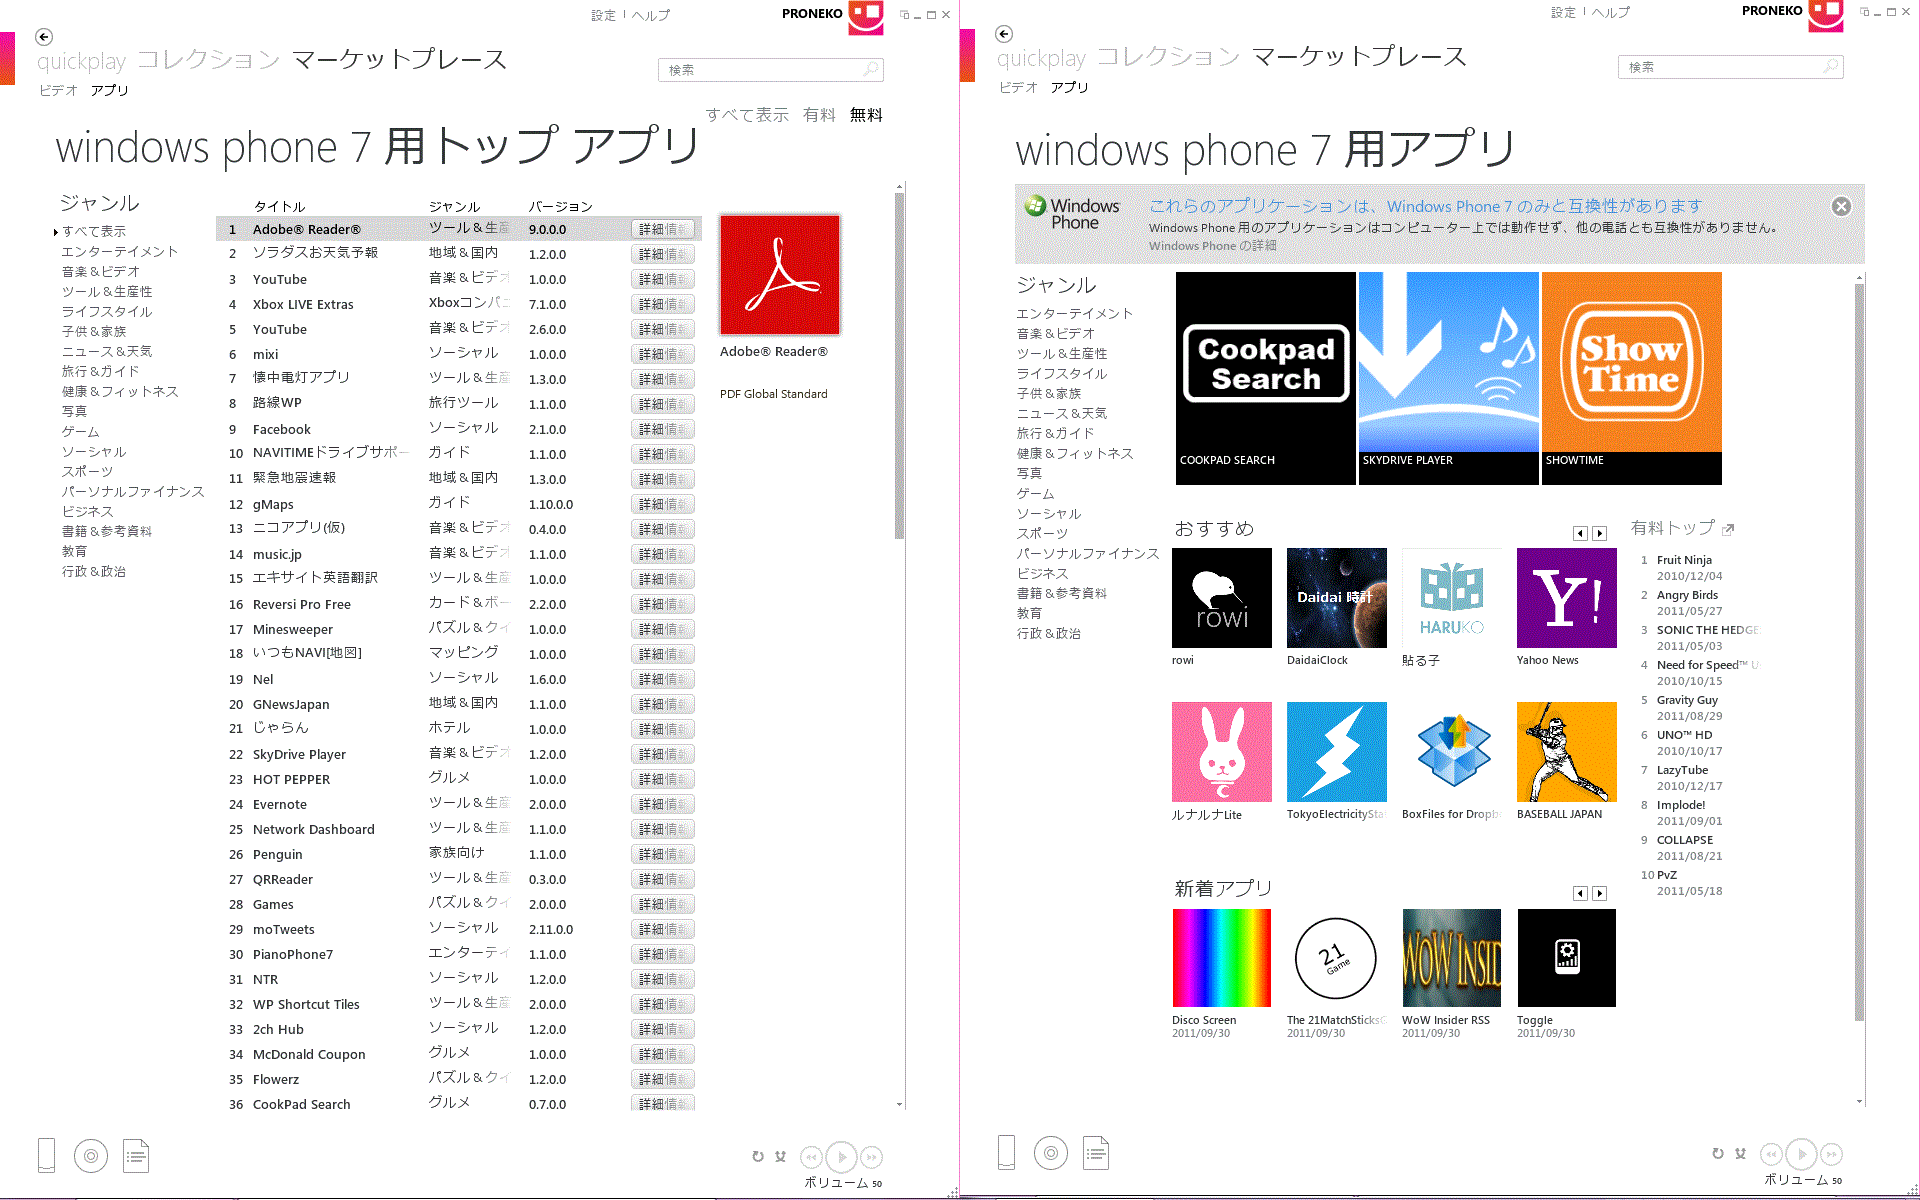The width and height of the screenshot is (1920, 1200).
Task: Click the PRONEKO profile tile in left window
Action: click(x=866, y=17)
